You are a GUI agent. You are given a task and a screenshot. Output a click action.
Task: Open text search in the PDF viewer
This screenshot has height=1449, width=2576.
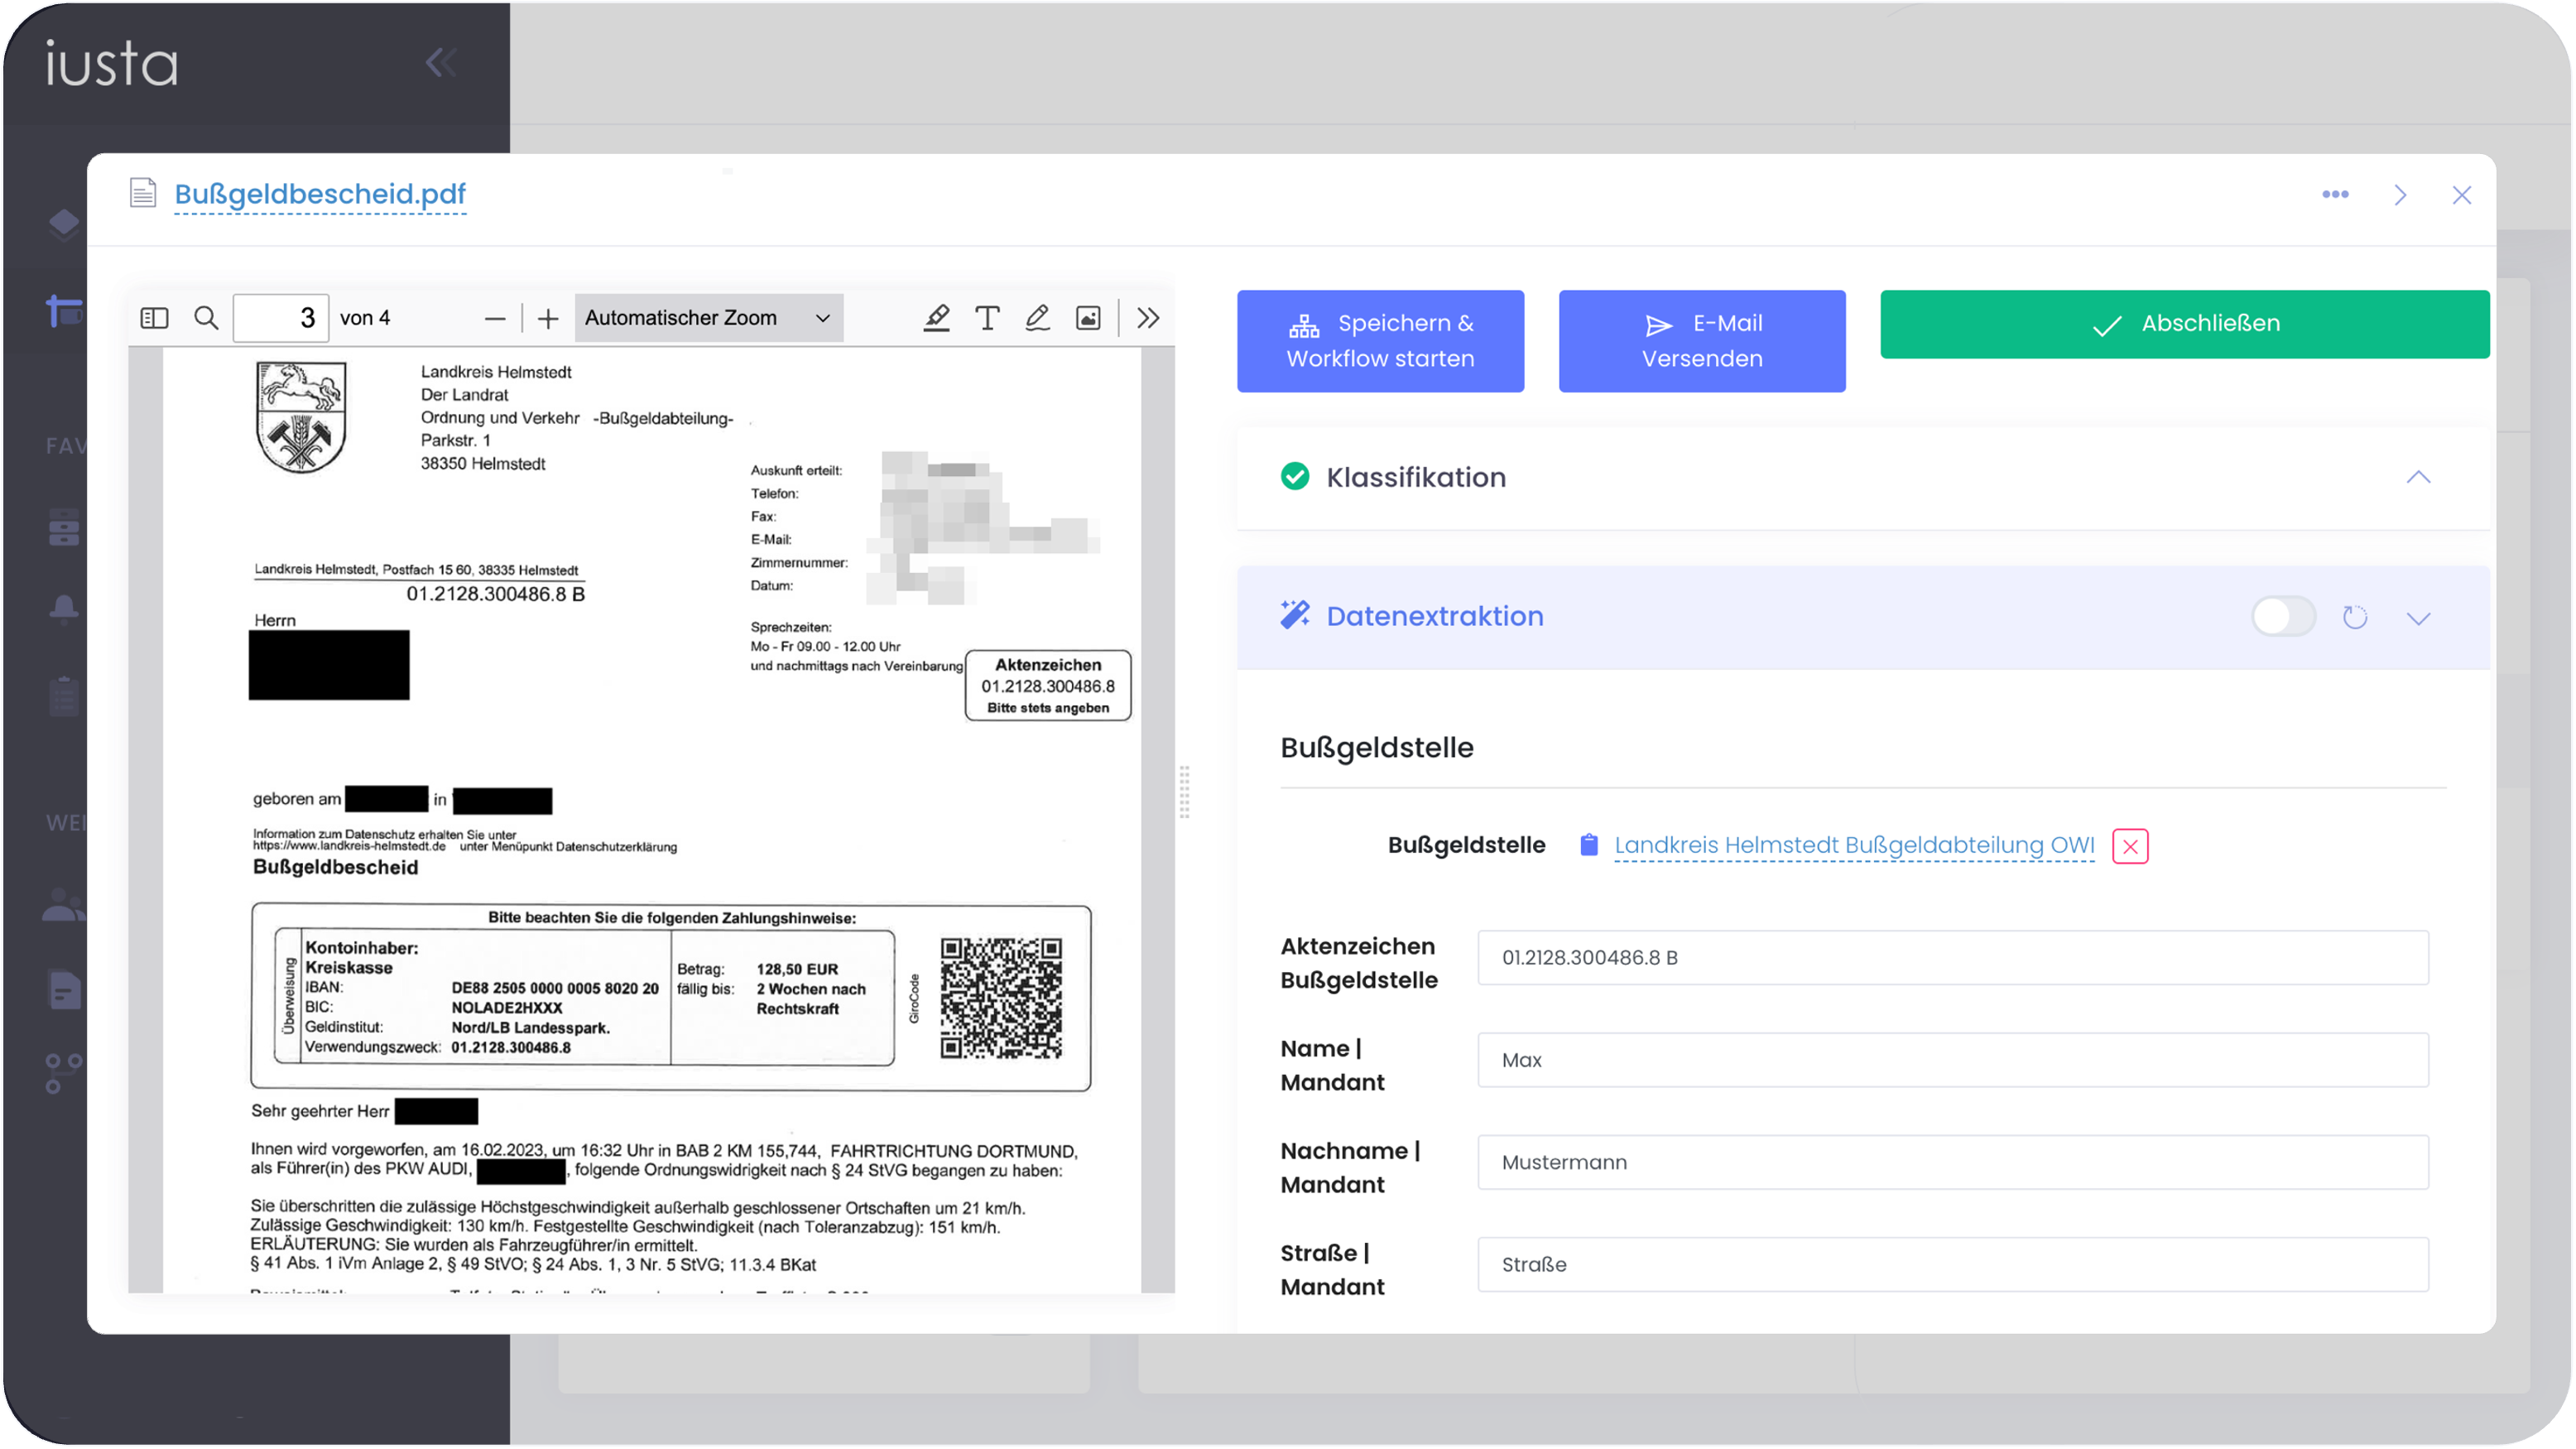point(206,317)
